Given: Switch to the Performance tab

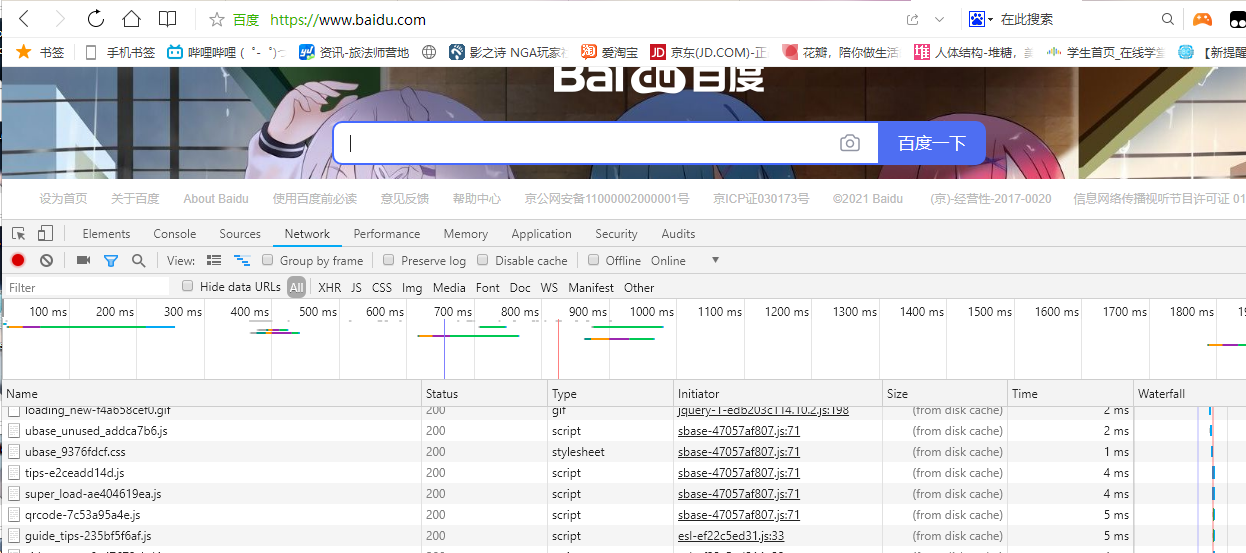Looking at the screenshot, I should pyautogui.click(x=387, y=234).
